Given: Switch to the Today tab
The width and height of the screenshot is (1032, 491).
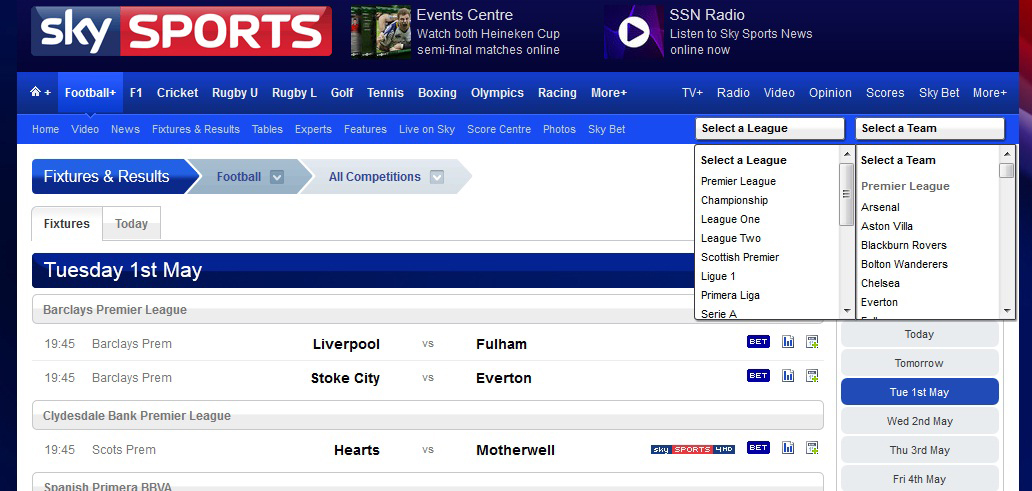Looking at the screenshot, I should 131,224.
